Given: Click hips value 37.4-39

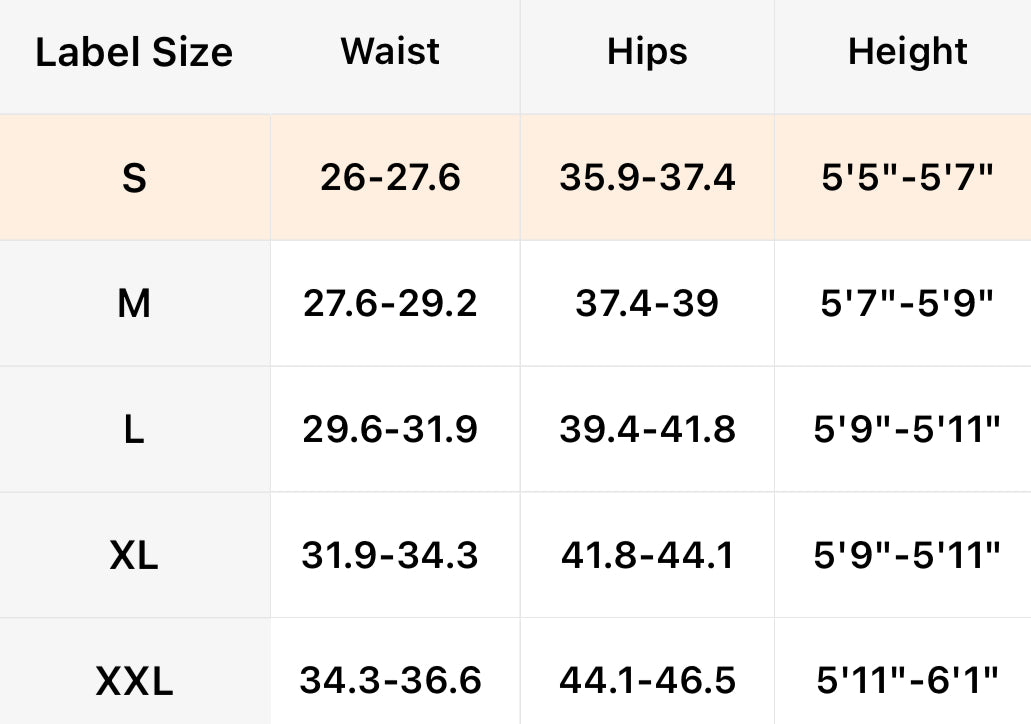Looking at the screenshot, I should click(647, 303).
